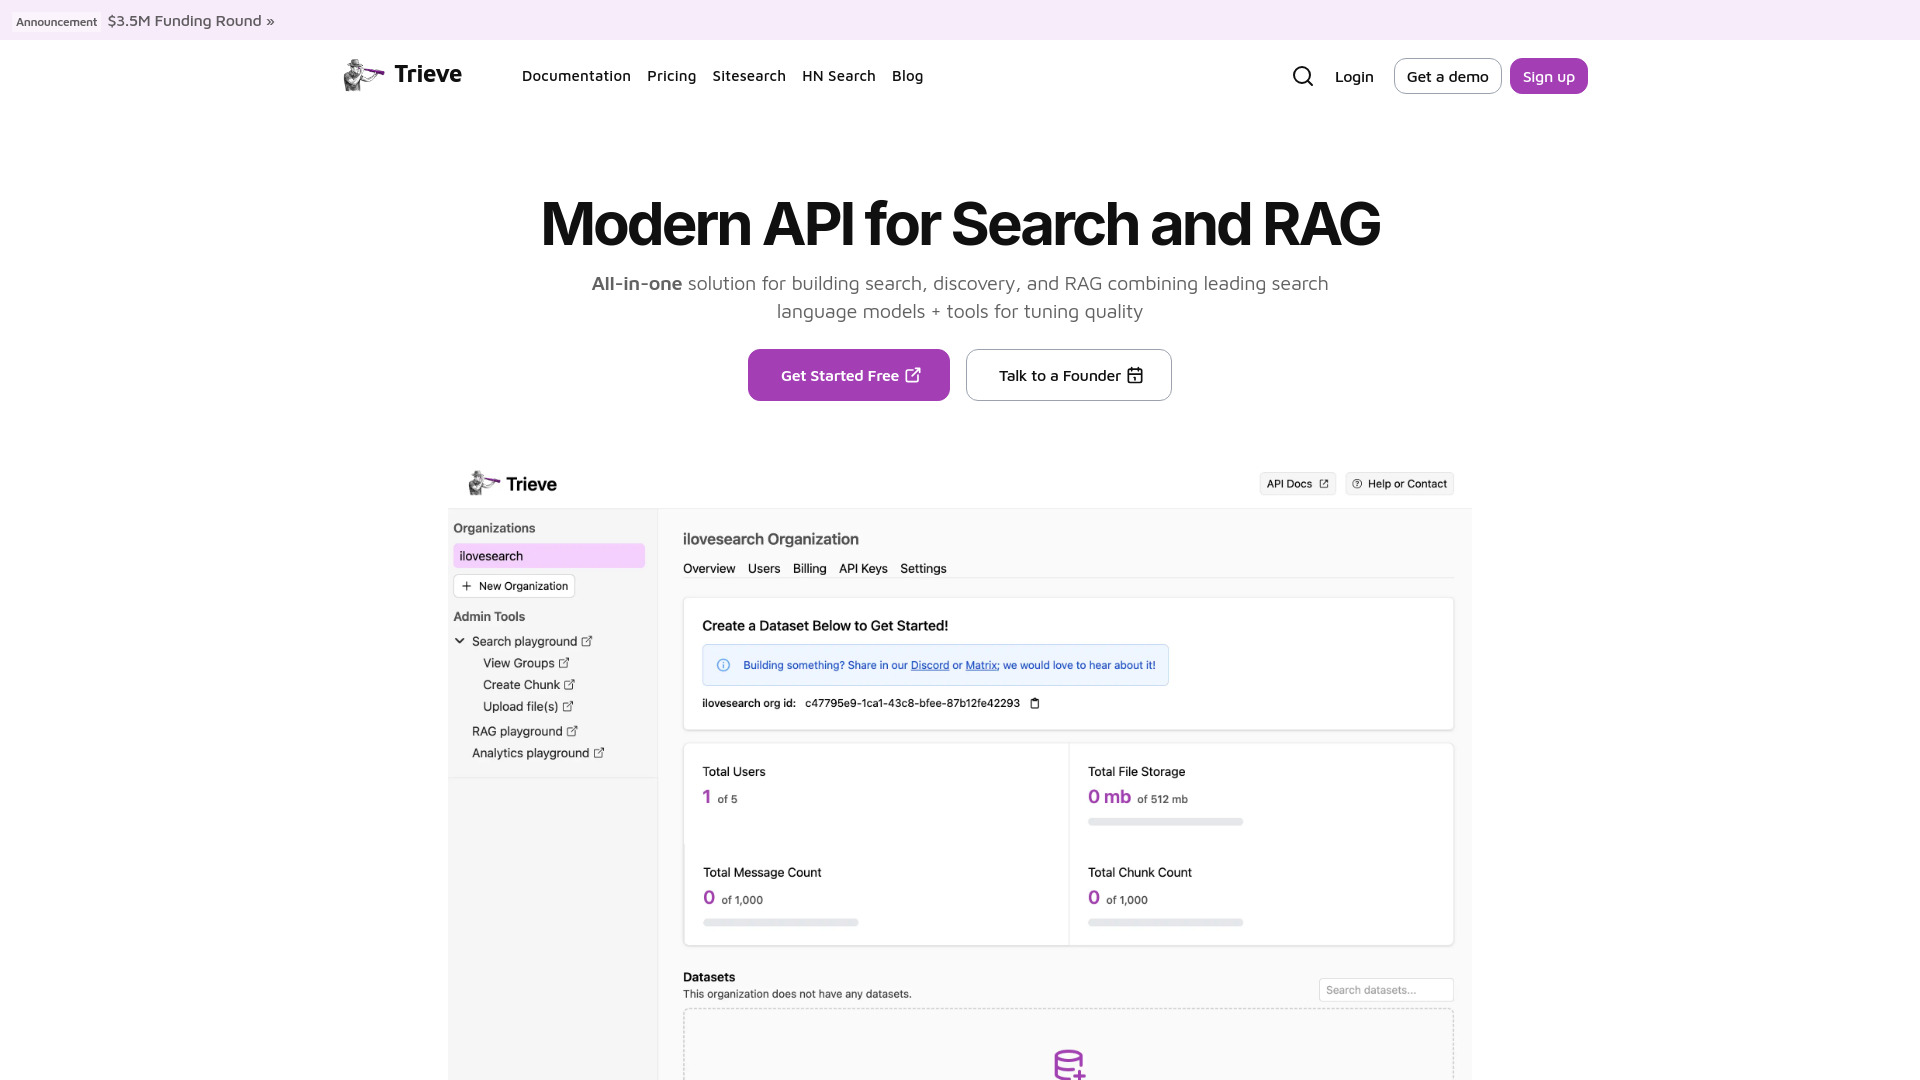Screen dimensions: 1920x1080
Task: Click the search magnifier icon
Action: (x=1303, y=75)
